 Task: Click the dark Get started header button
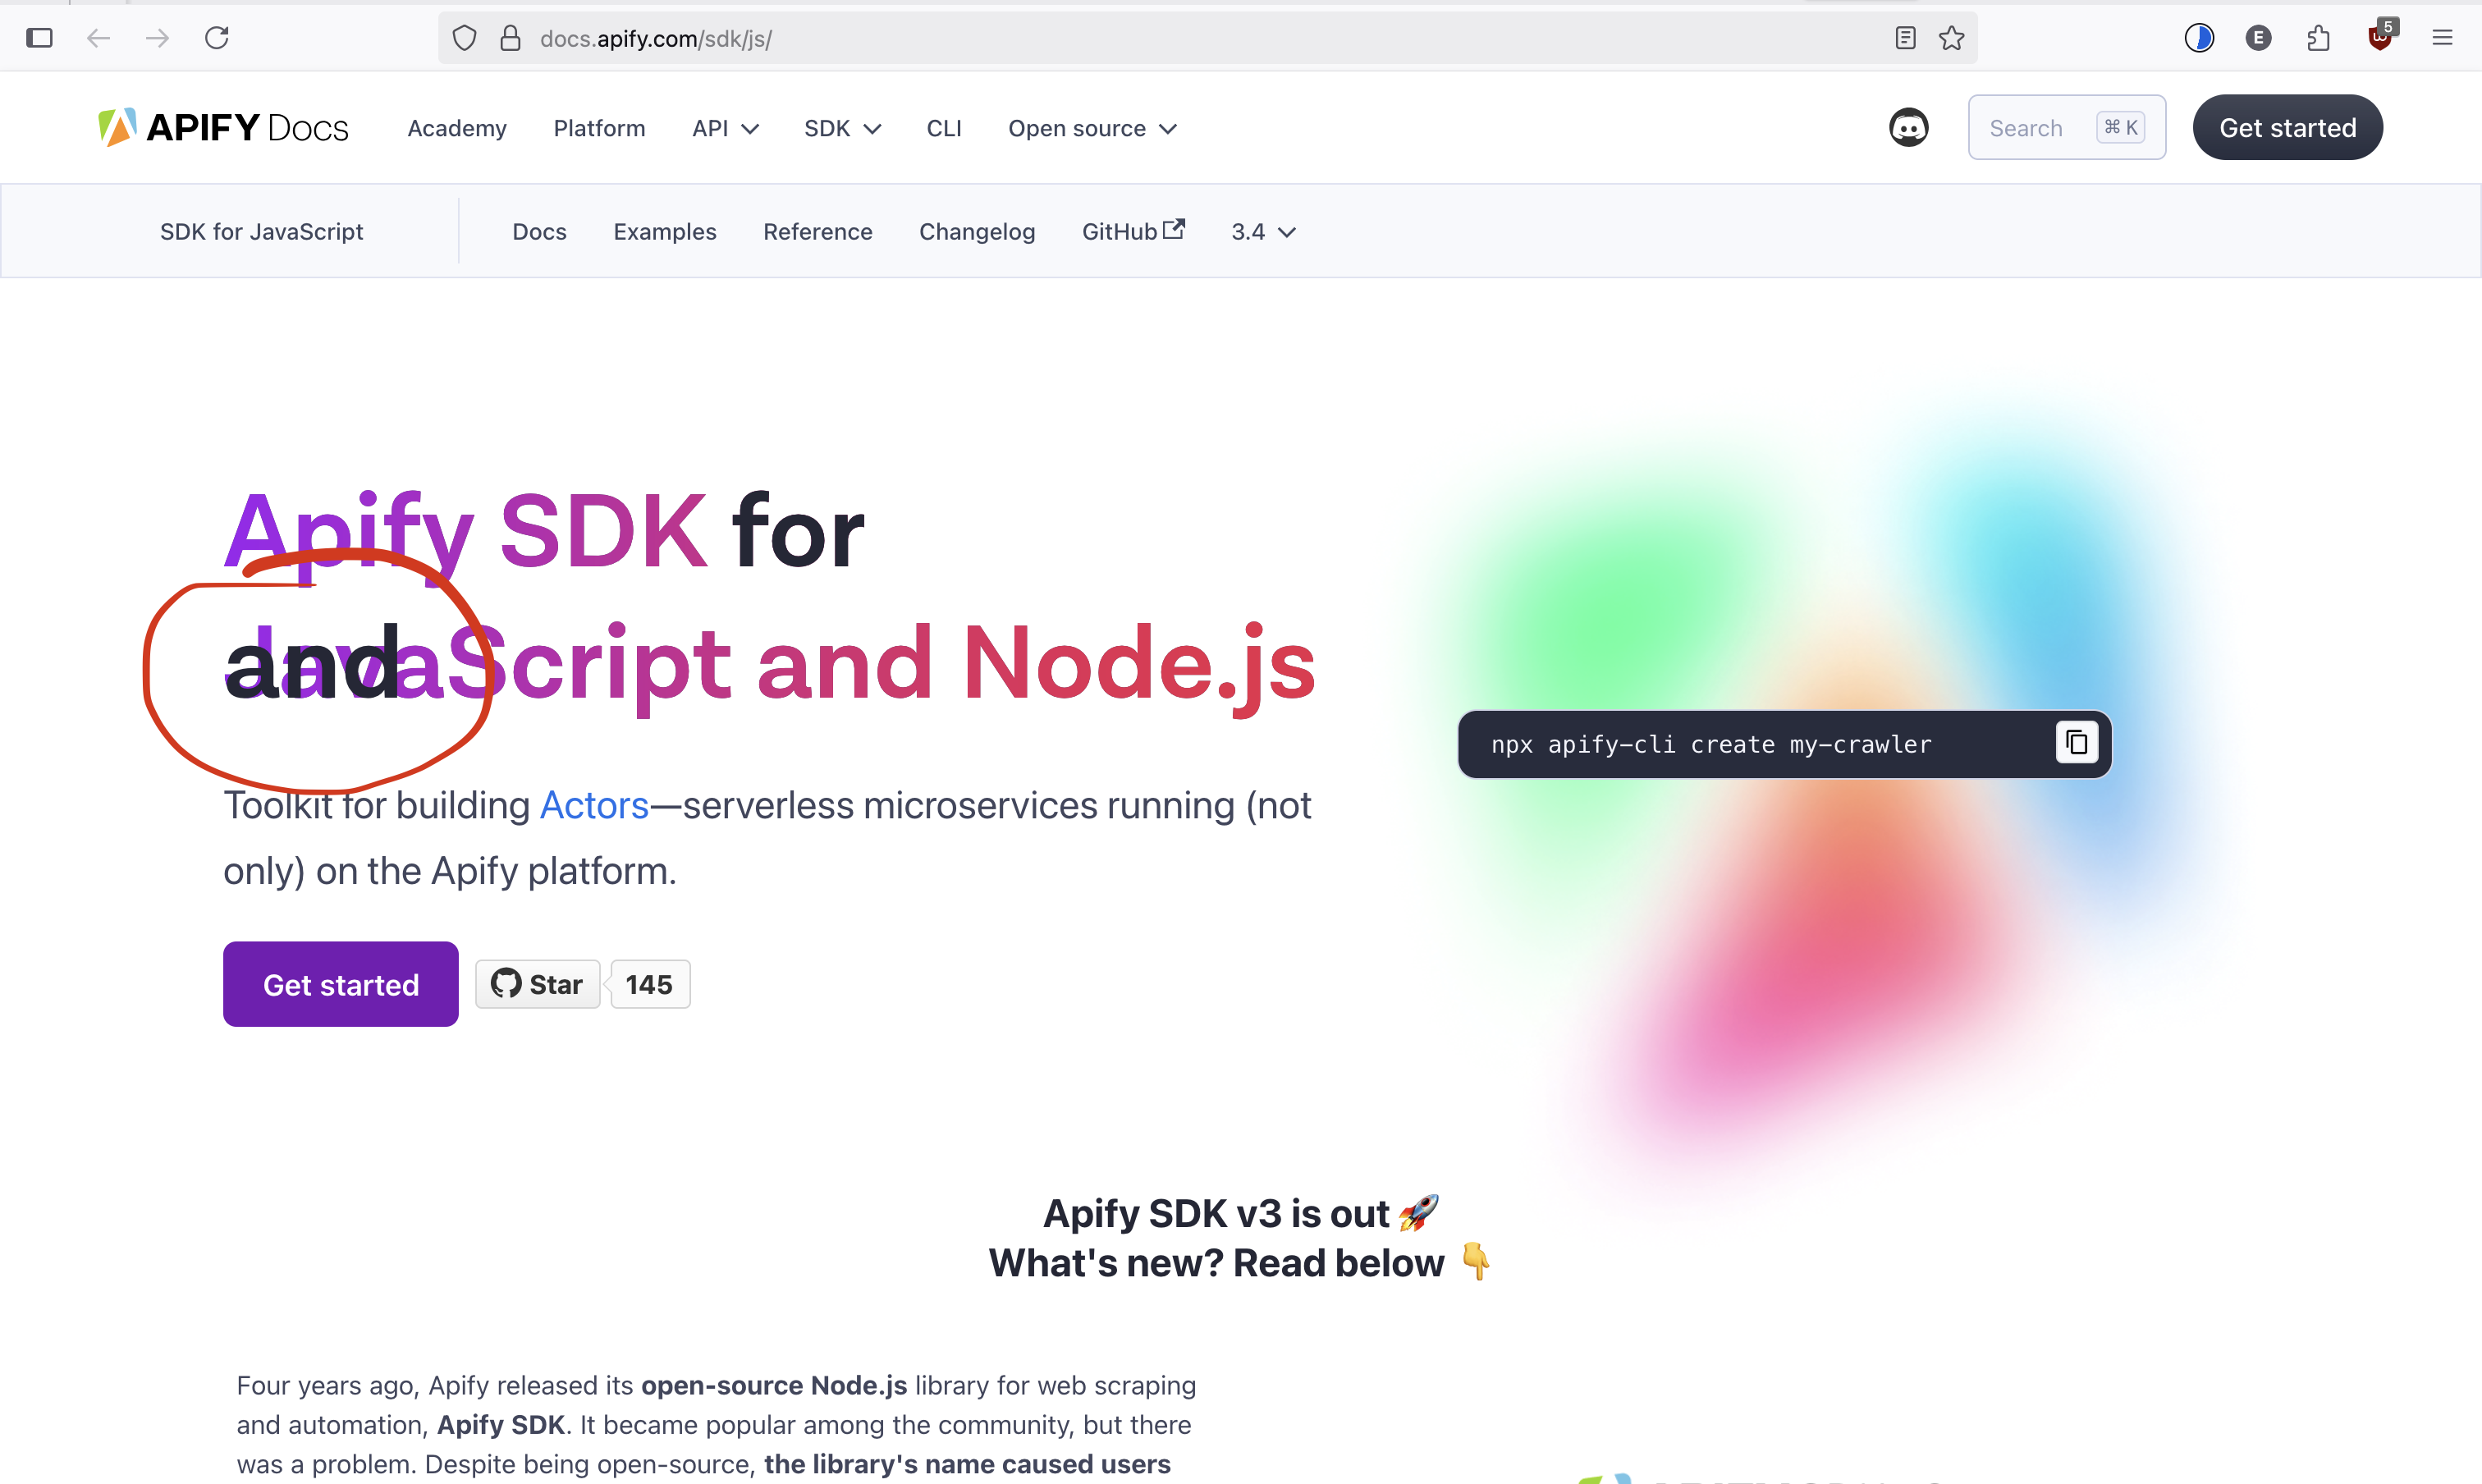2287,128
